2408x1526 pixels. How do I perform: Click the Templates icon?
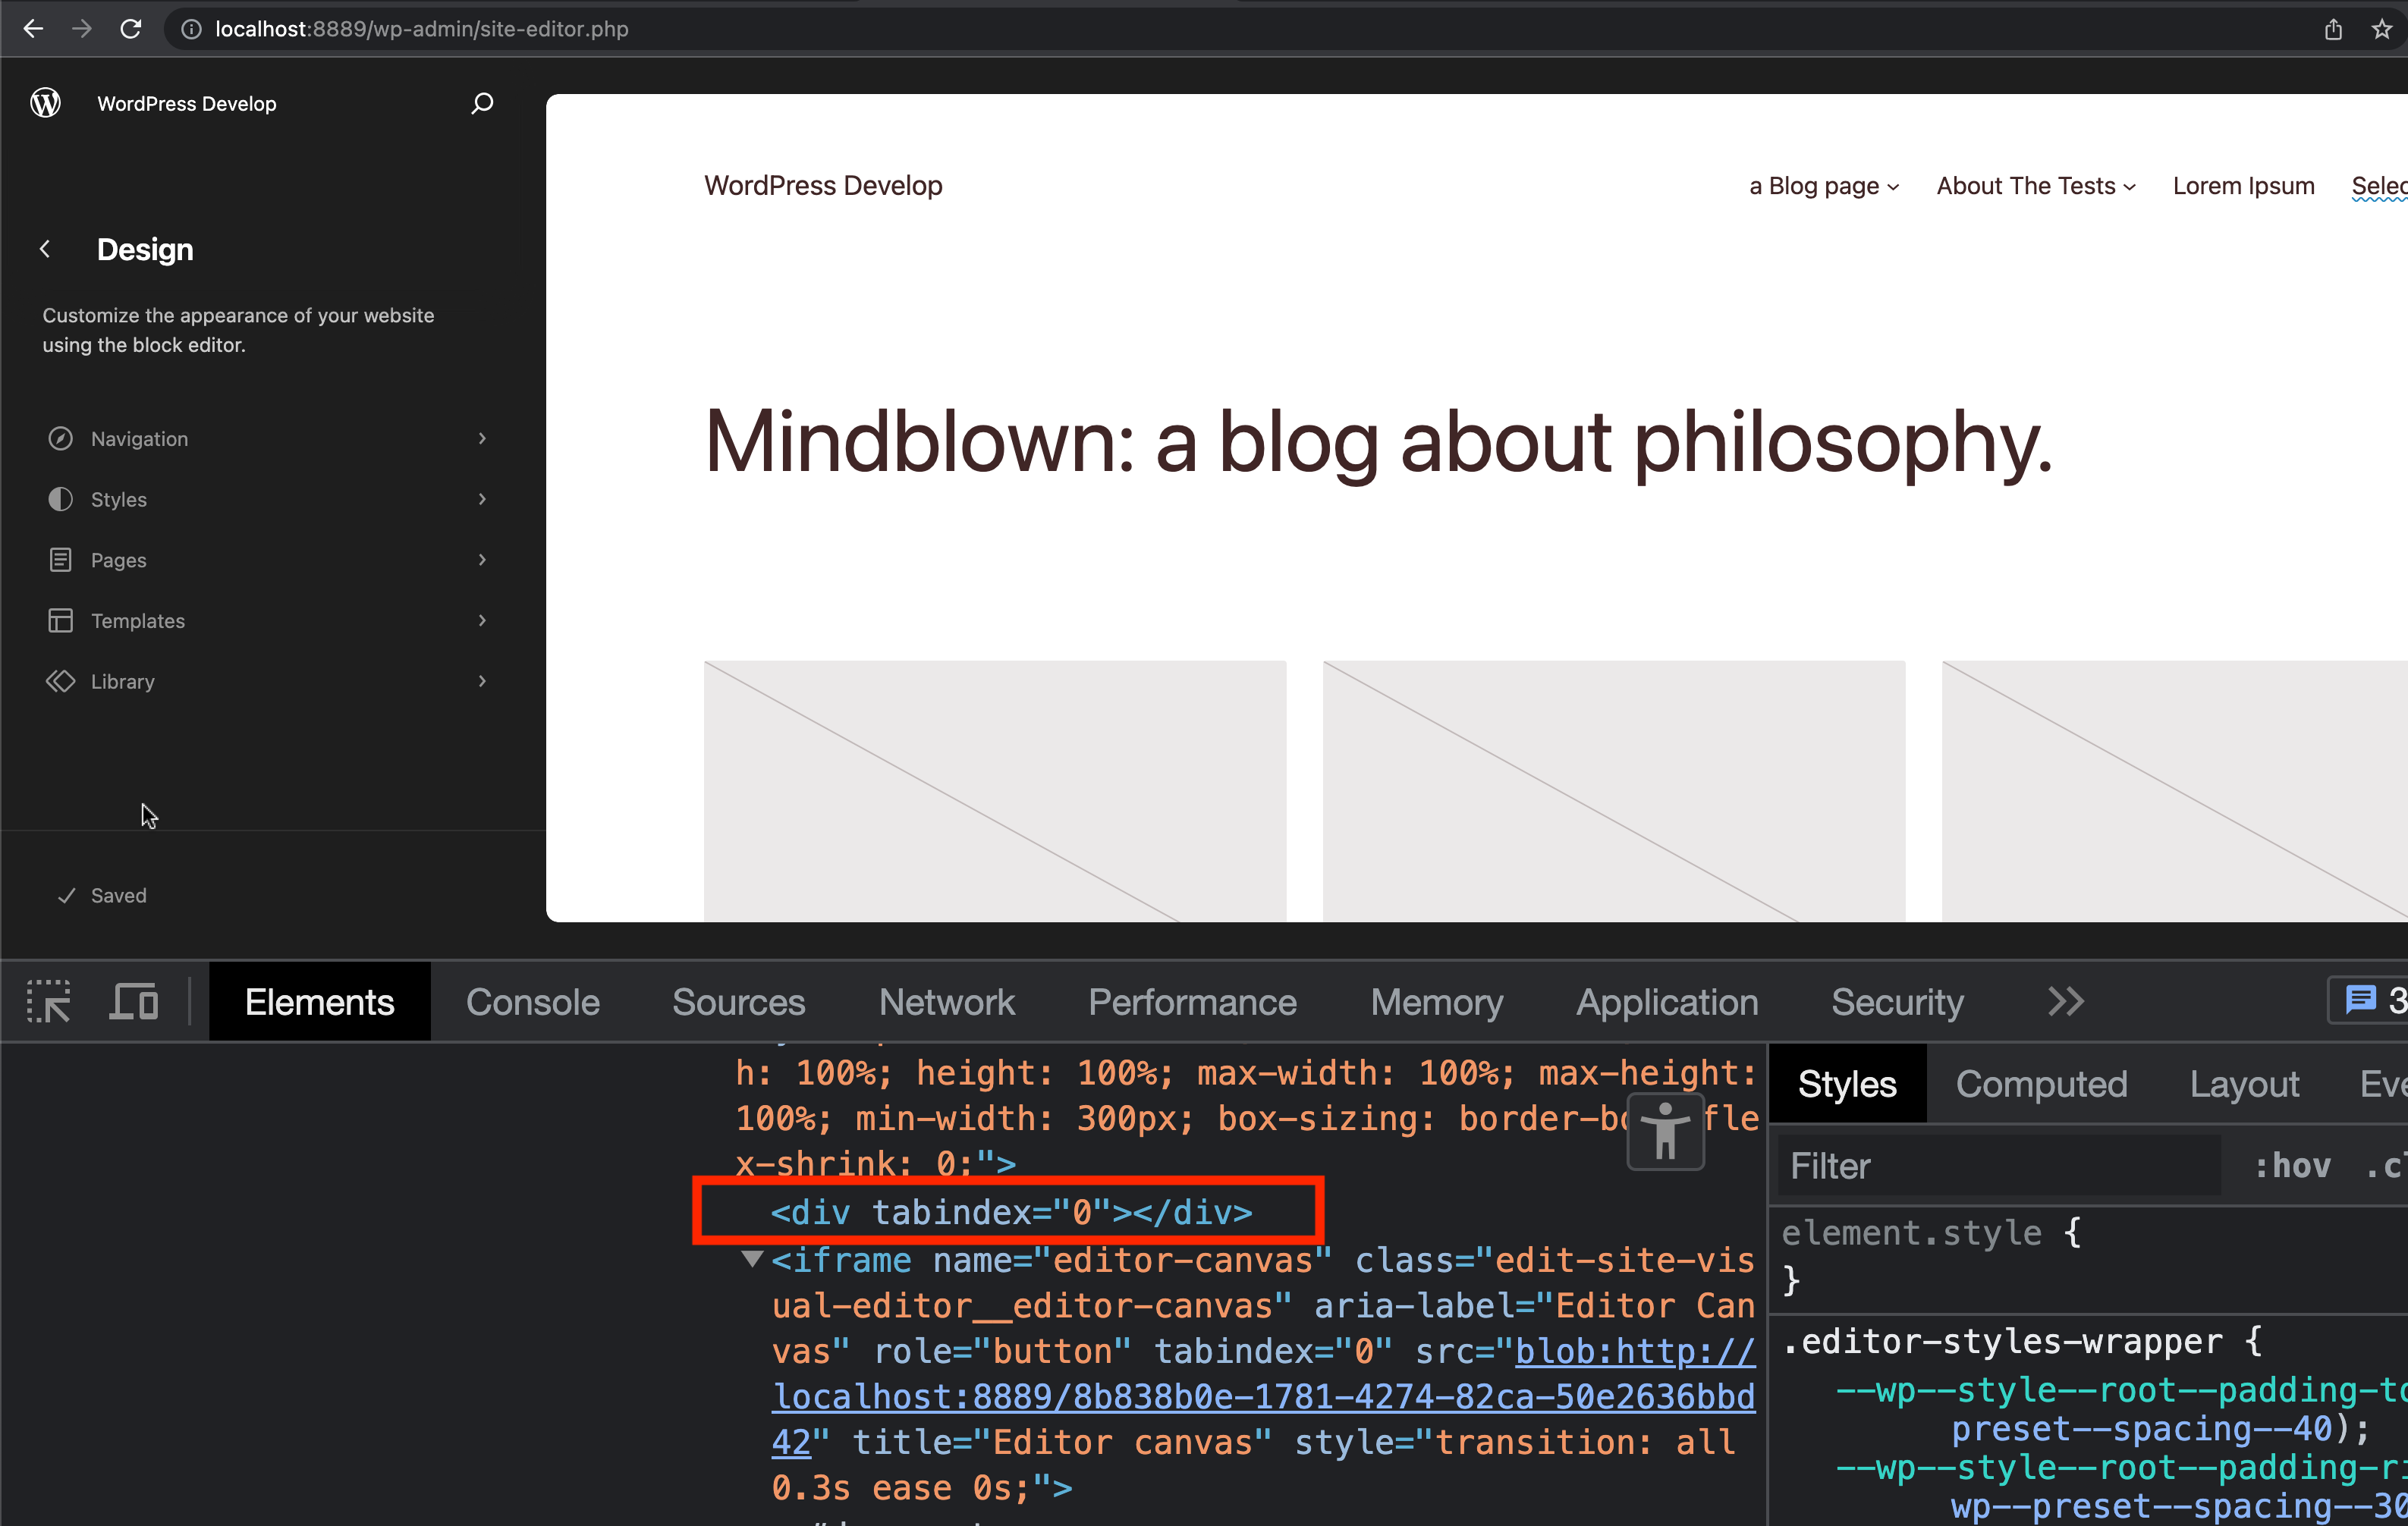pos(60,620)
